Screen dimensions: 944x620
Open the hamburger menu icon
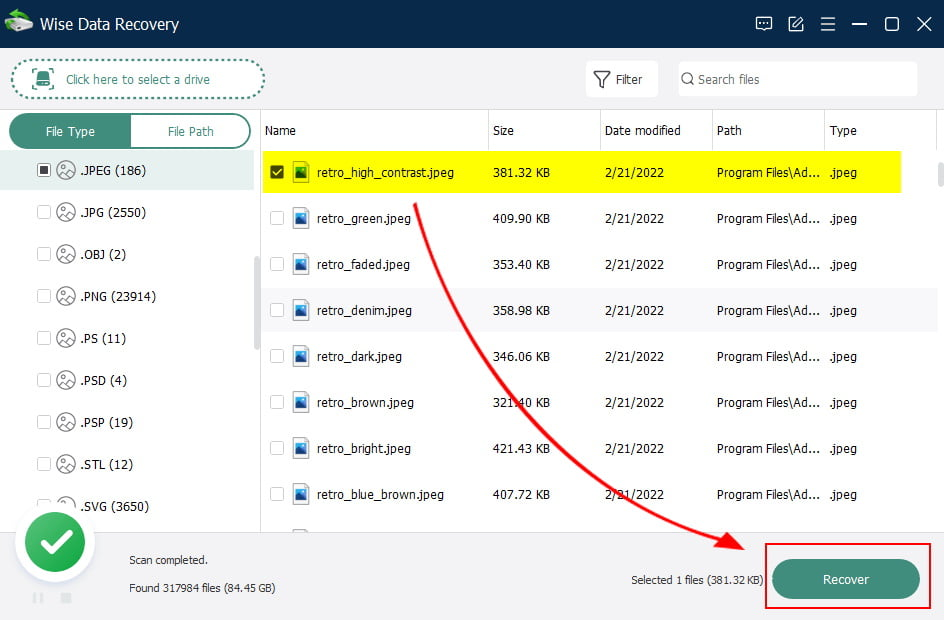(x=828, y=24)
